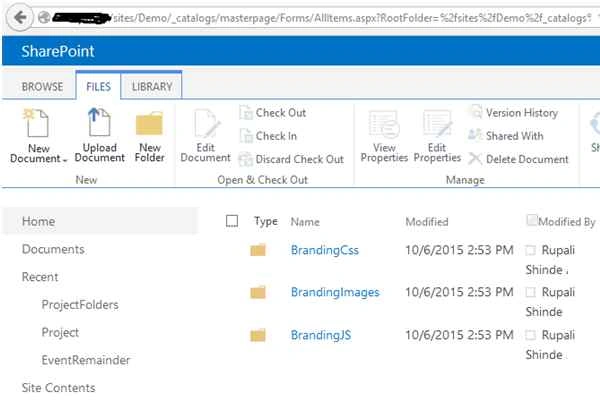The image size is (600, 403).
Task: Sort by the Type column header
Action: pos(266,221)
